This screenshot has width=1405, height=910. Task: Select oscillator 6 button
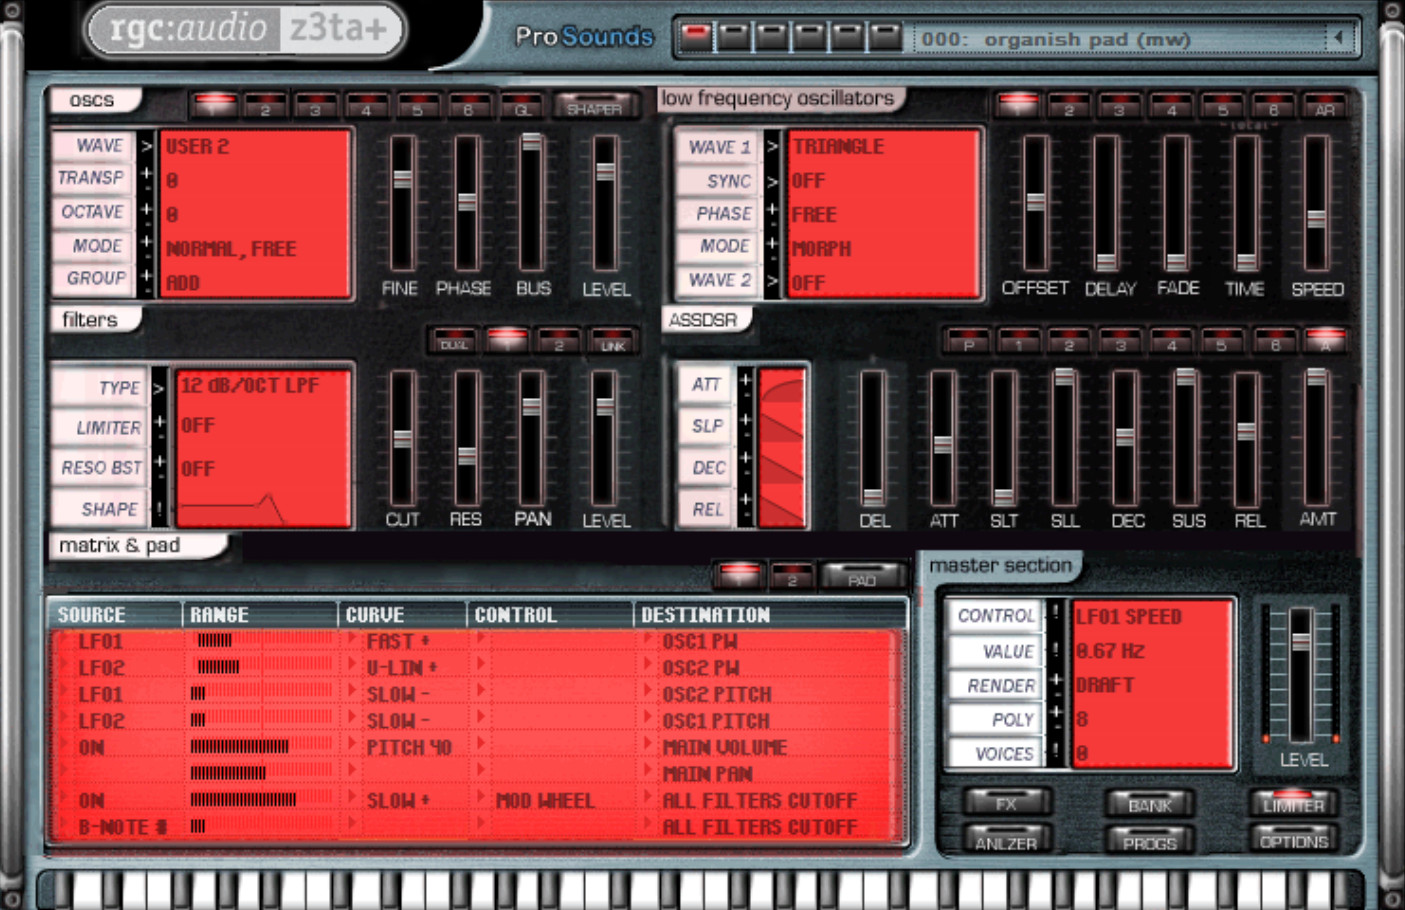point(469,105)
